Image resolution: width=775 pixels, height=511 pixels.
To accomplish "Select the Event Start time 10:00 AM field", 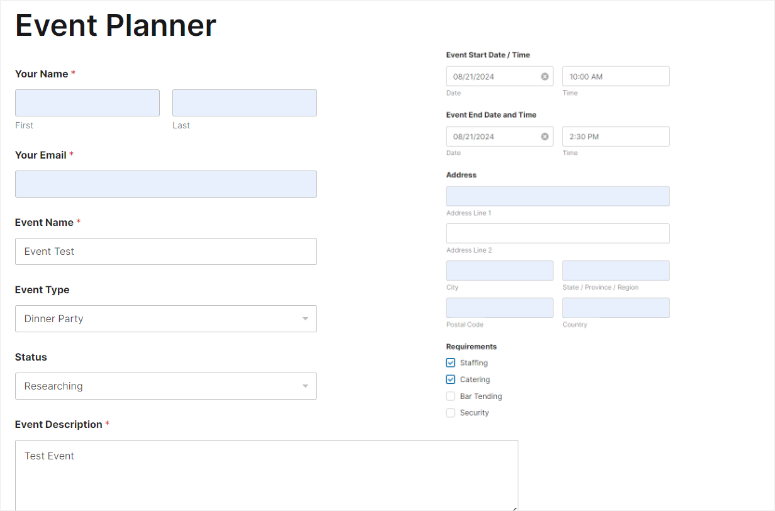I will tap(616, 77).
